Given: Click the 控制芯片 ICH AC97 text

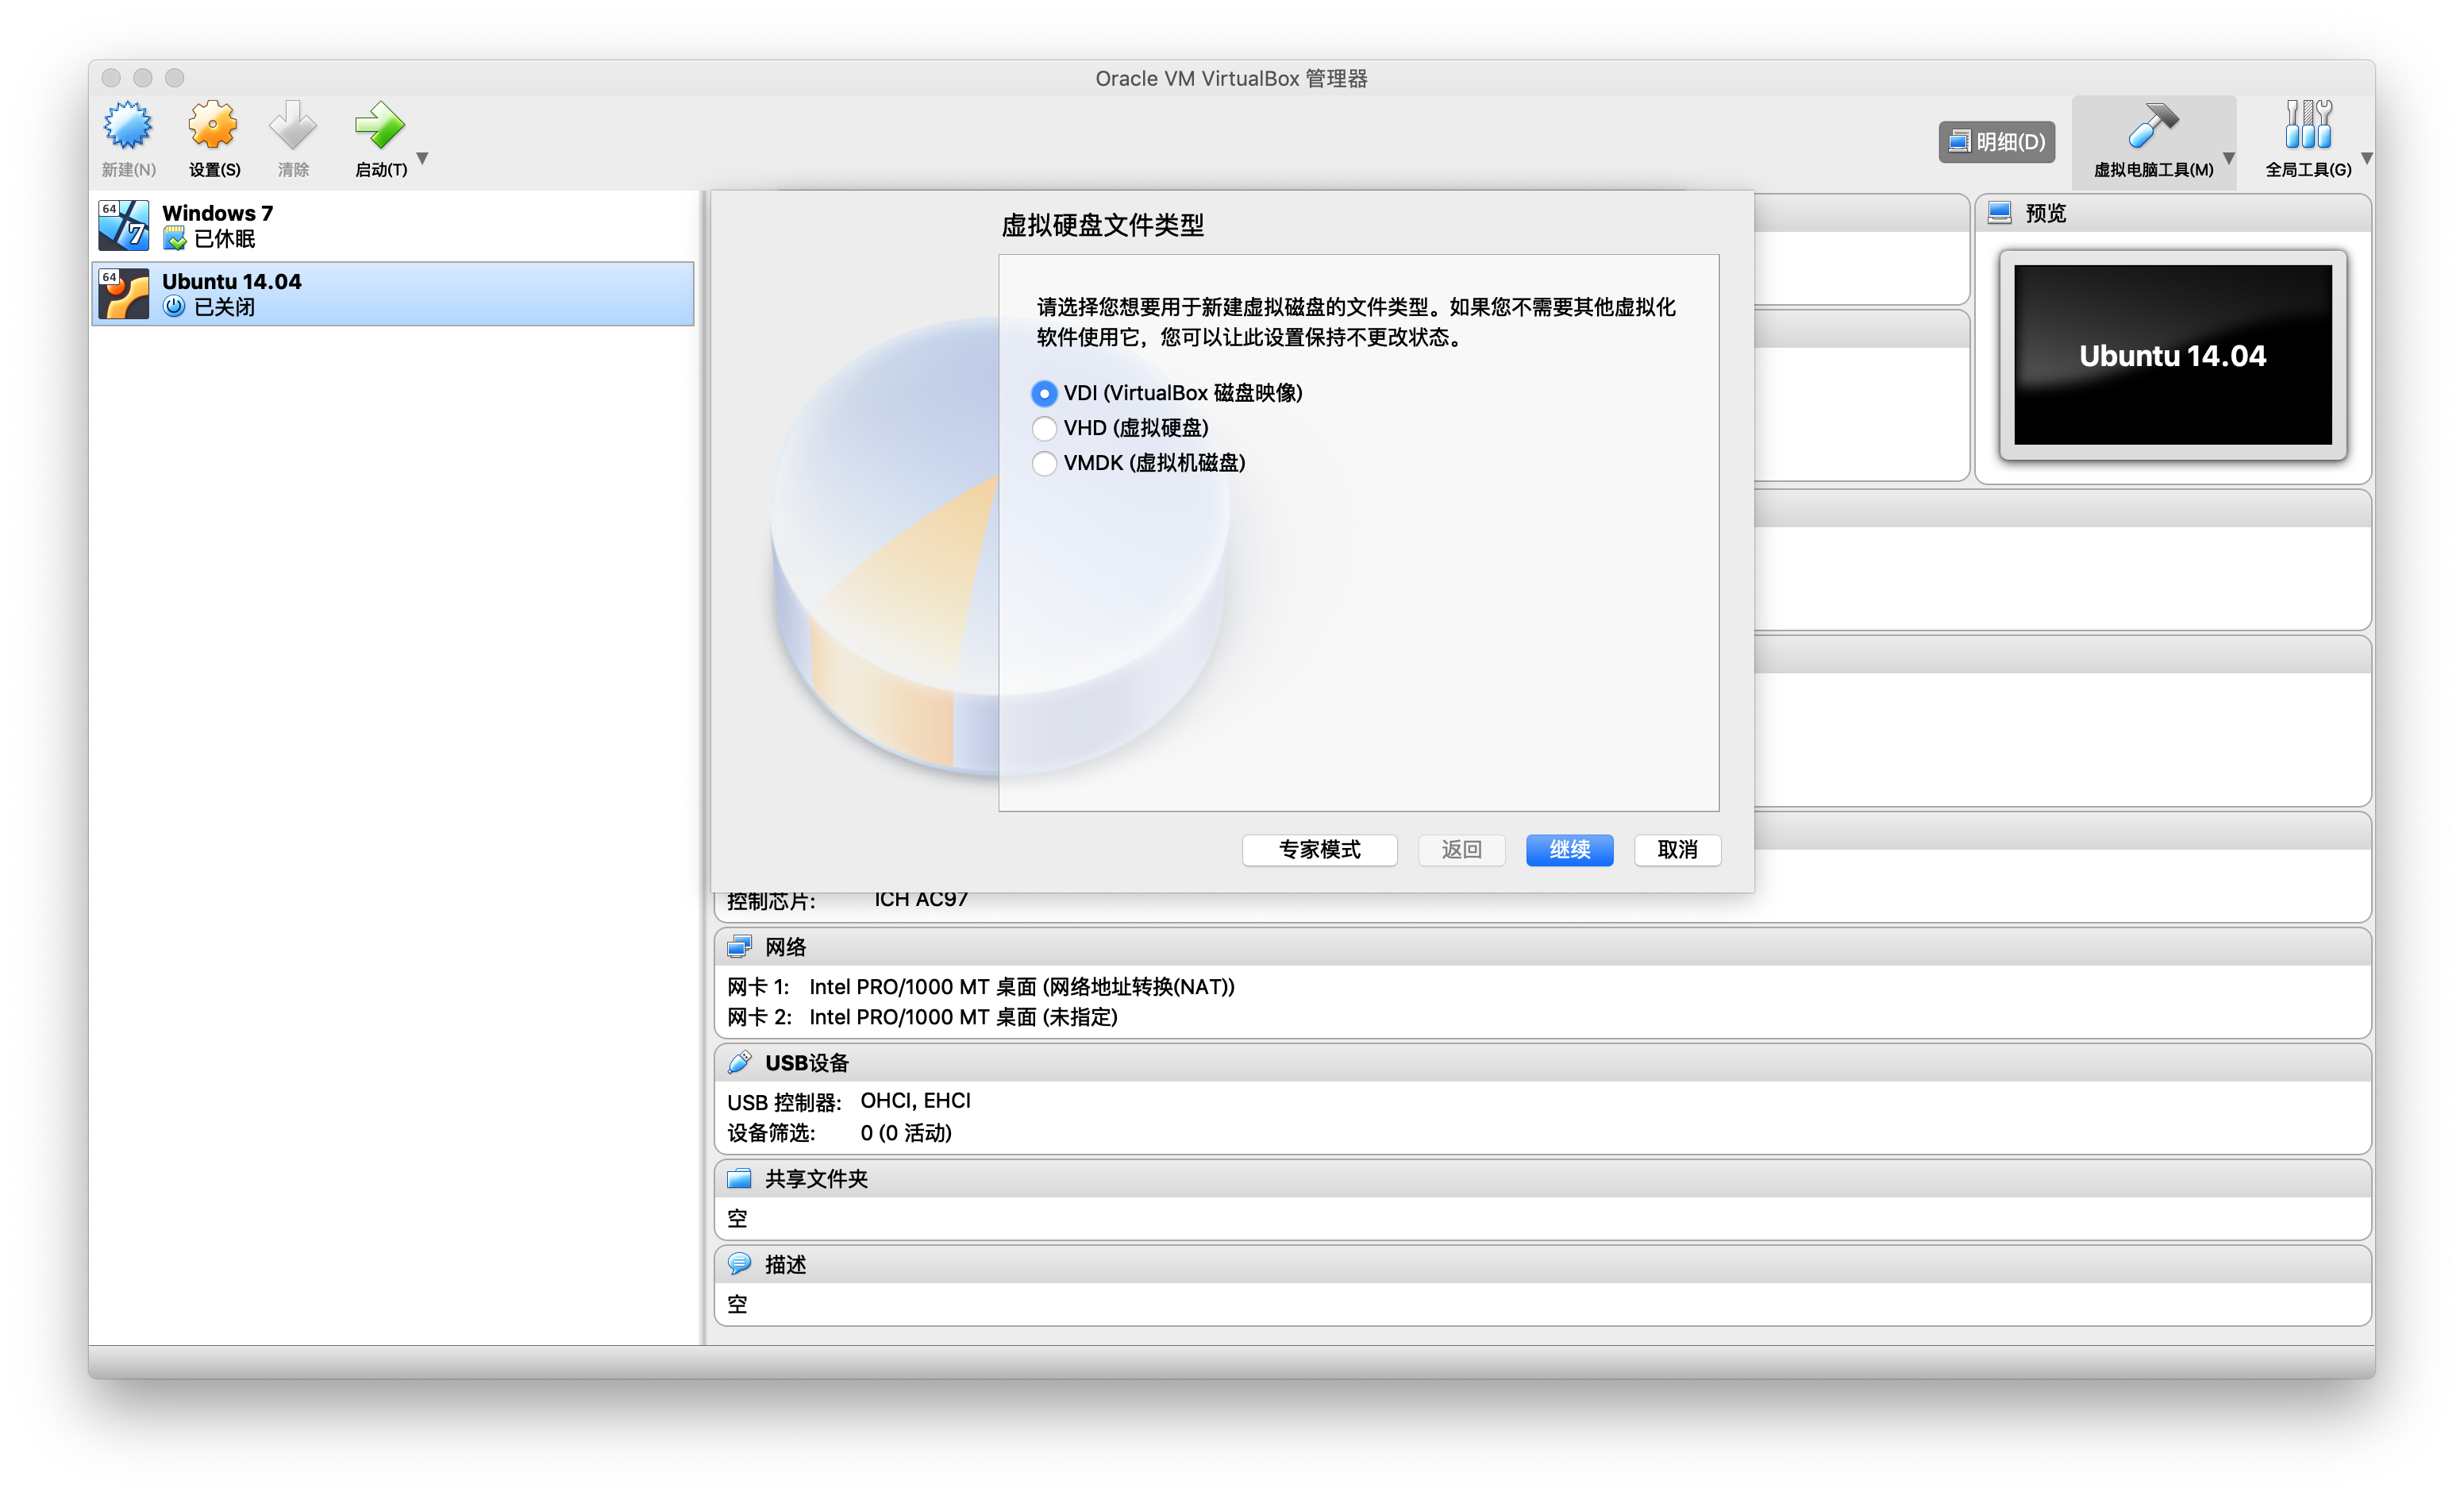Looking at the screenshot, I should [x=847, y=900].
